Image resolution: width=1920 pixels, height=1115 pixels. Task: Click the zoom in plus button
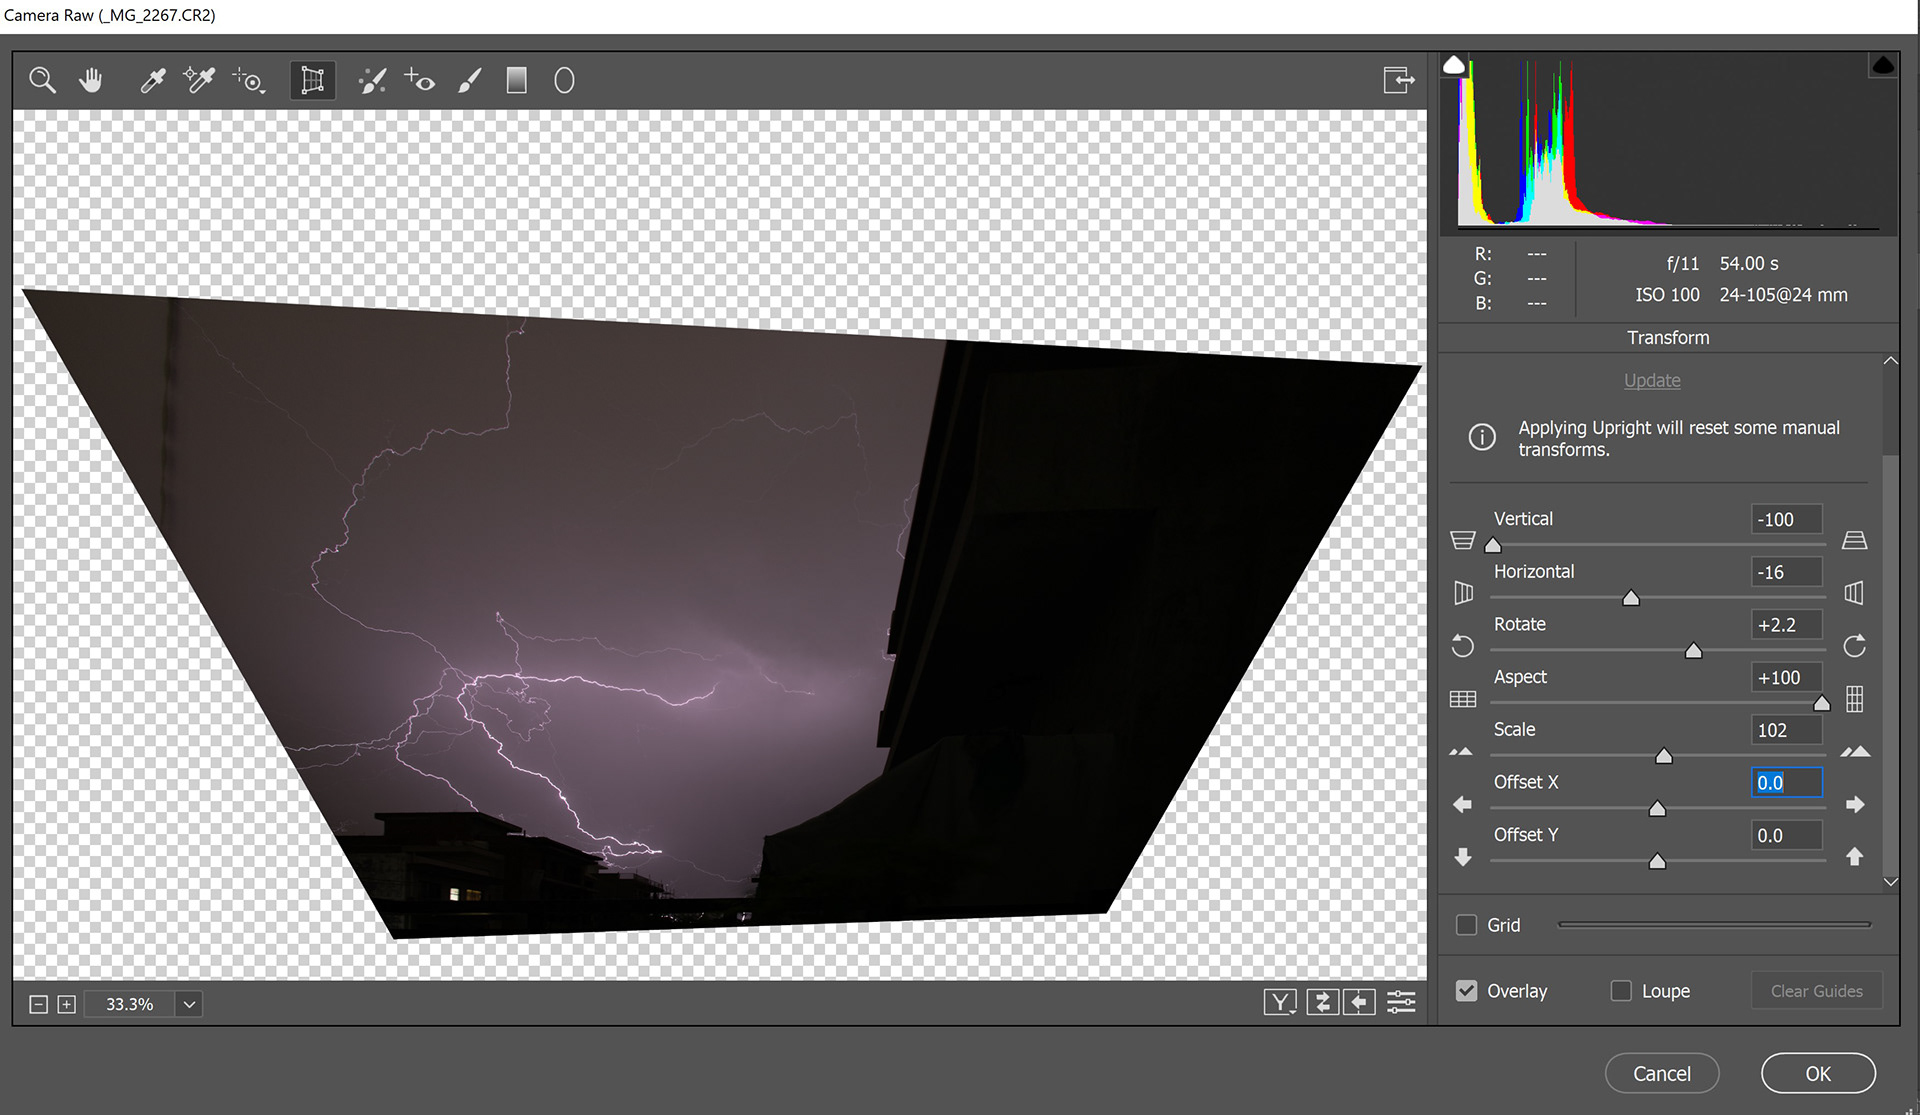(66, 1004)
